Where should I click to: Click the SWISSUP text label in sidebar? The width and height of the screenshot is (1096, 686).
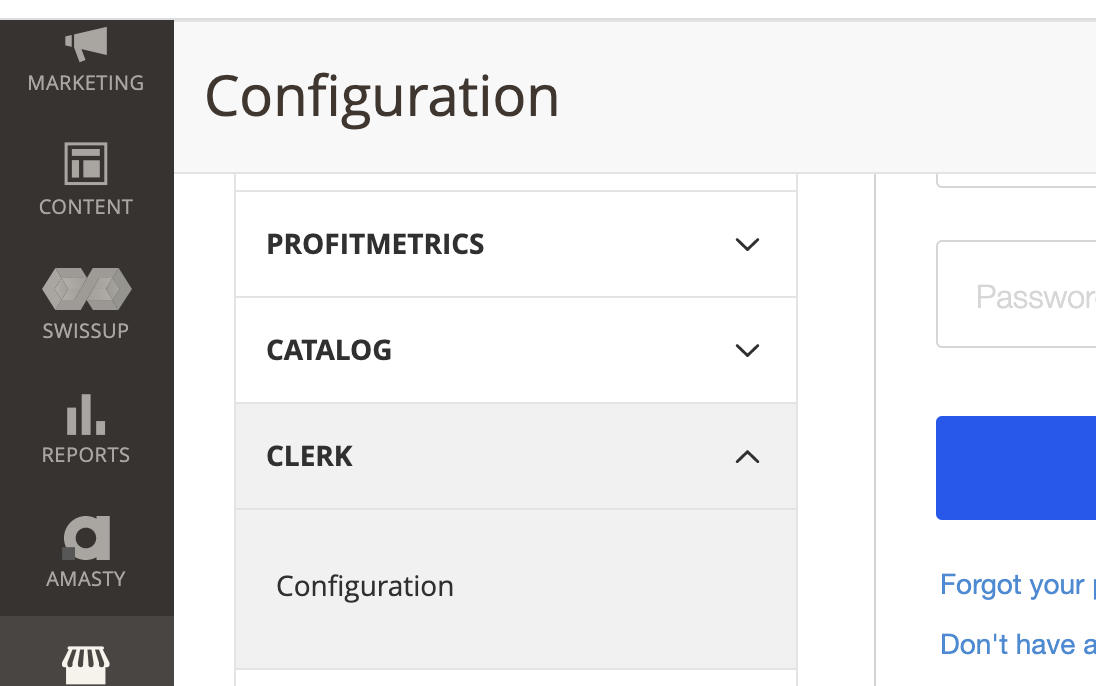(86, 331)
